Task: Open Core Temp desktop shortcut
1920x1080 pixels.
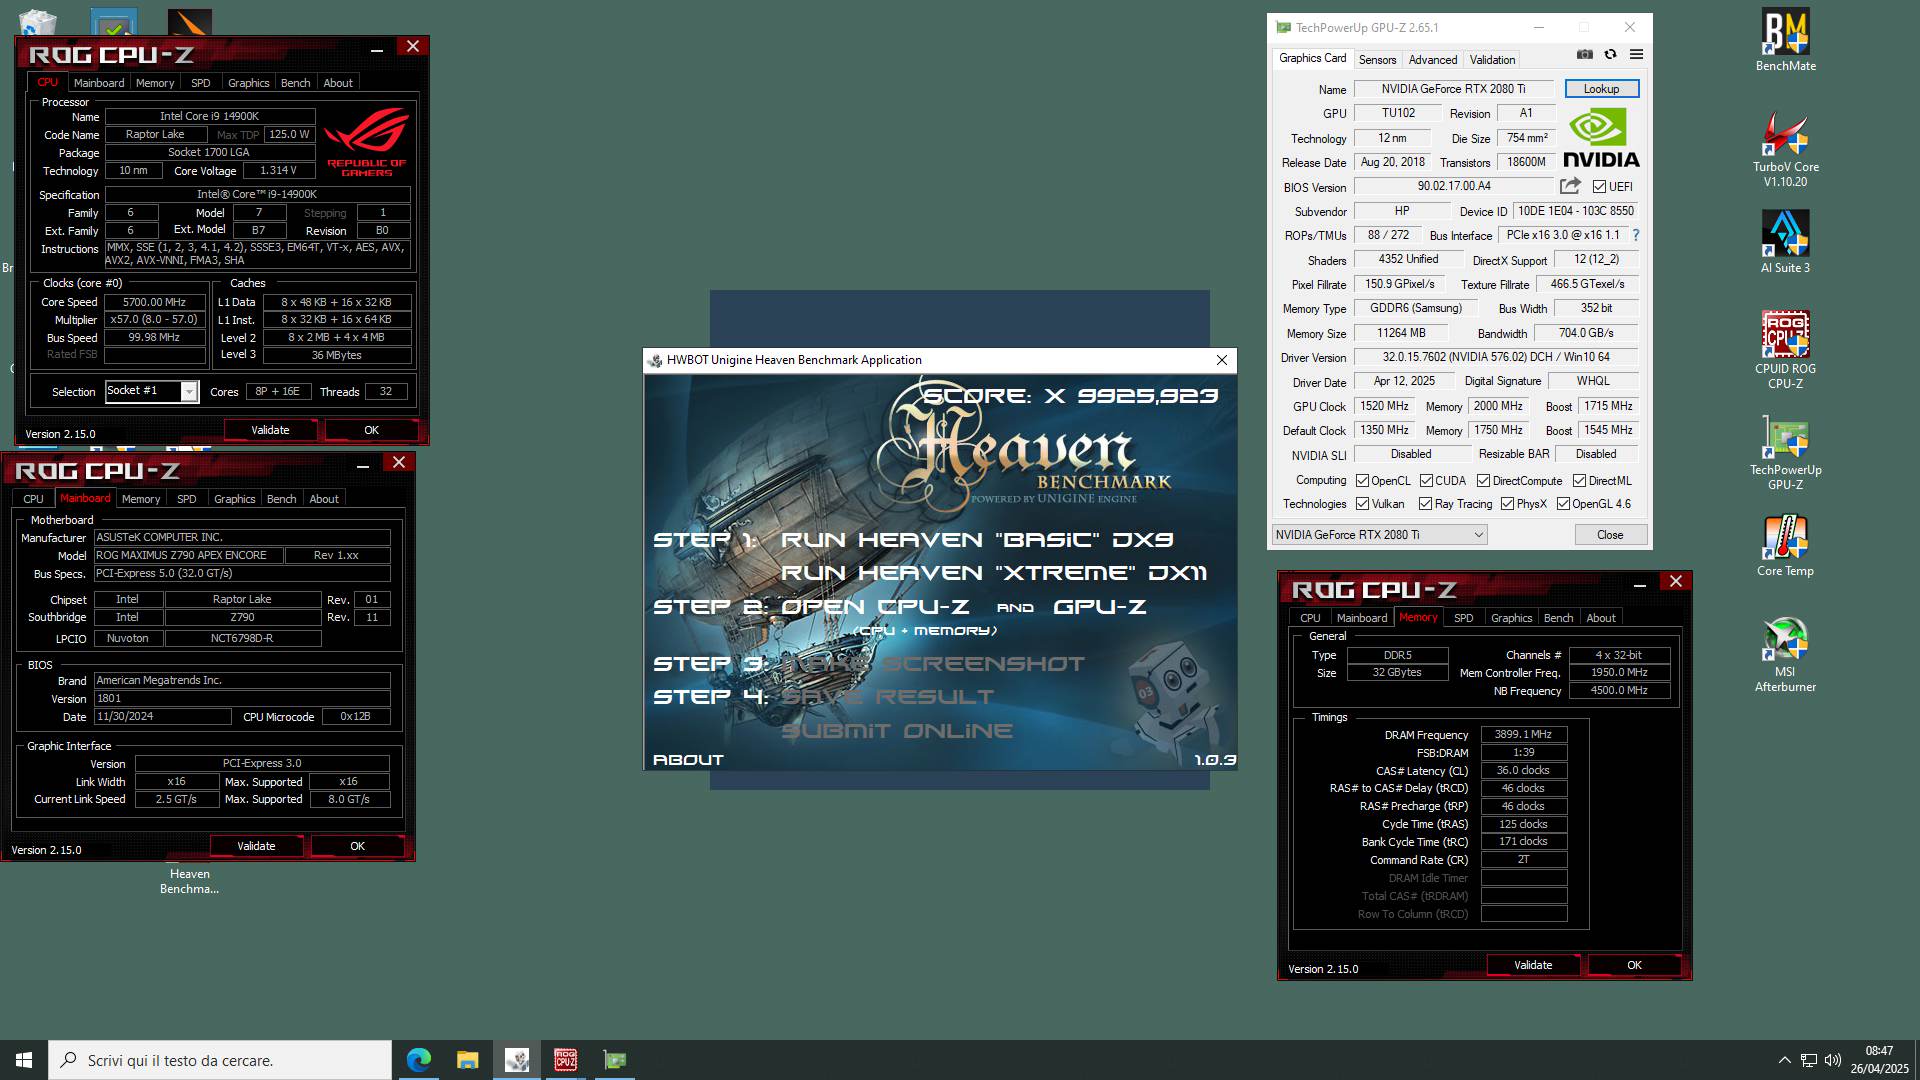Action: 1785,546
